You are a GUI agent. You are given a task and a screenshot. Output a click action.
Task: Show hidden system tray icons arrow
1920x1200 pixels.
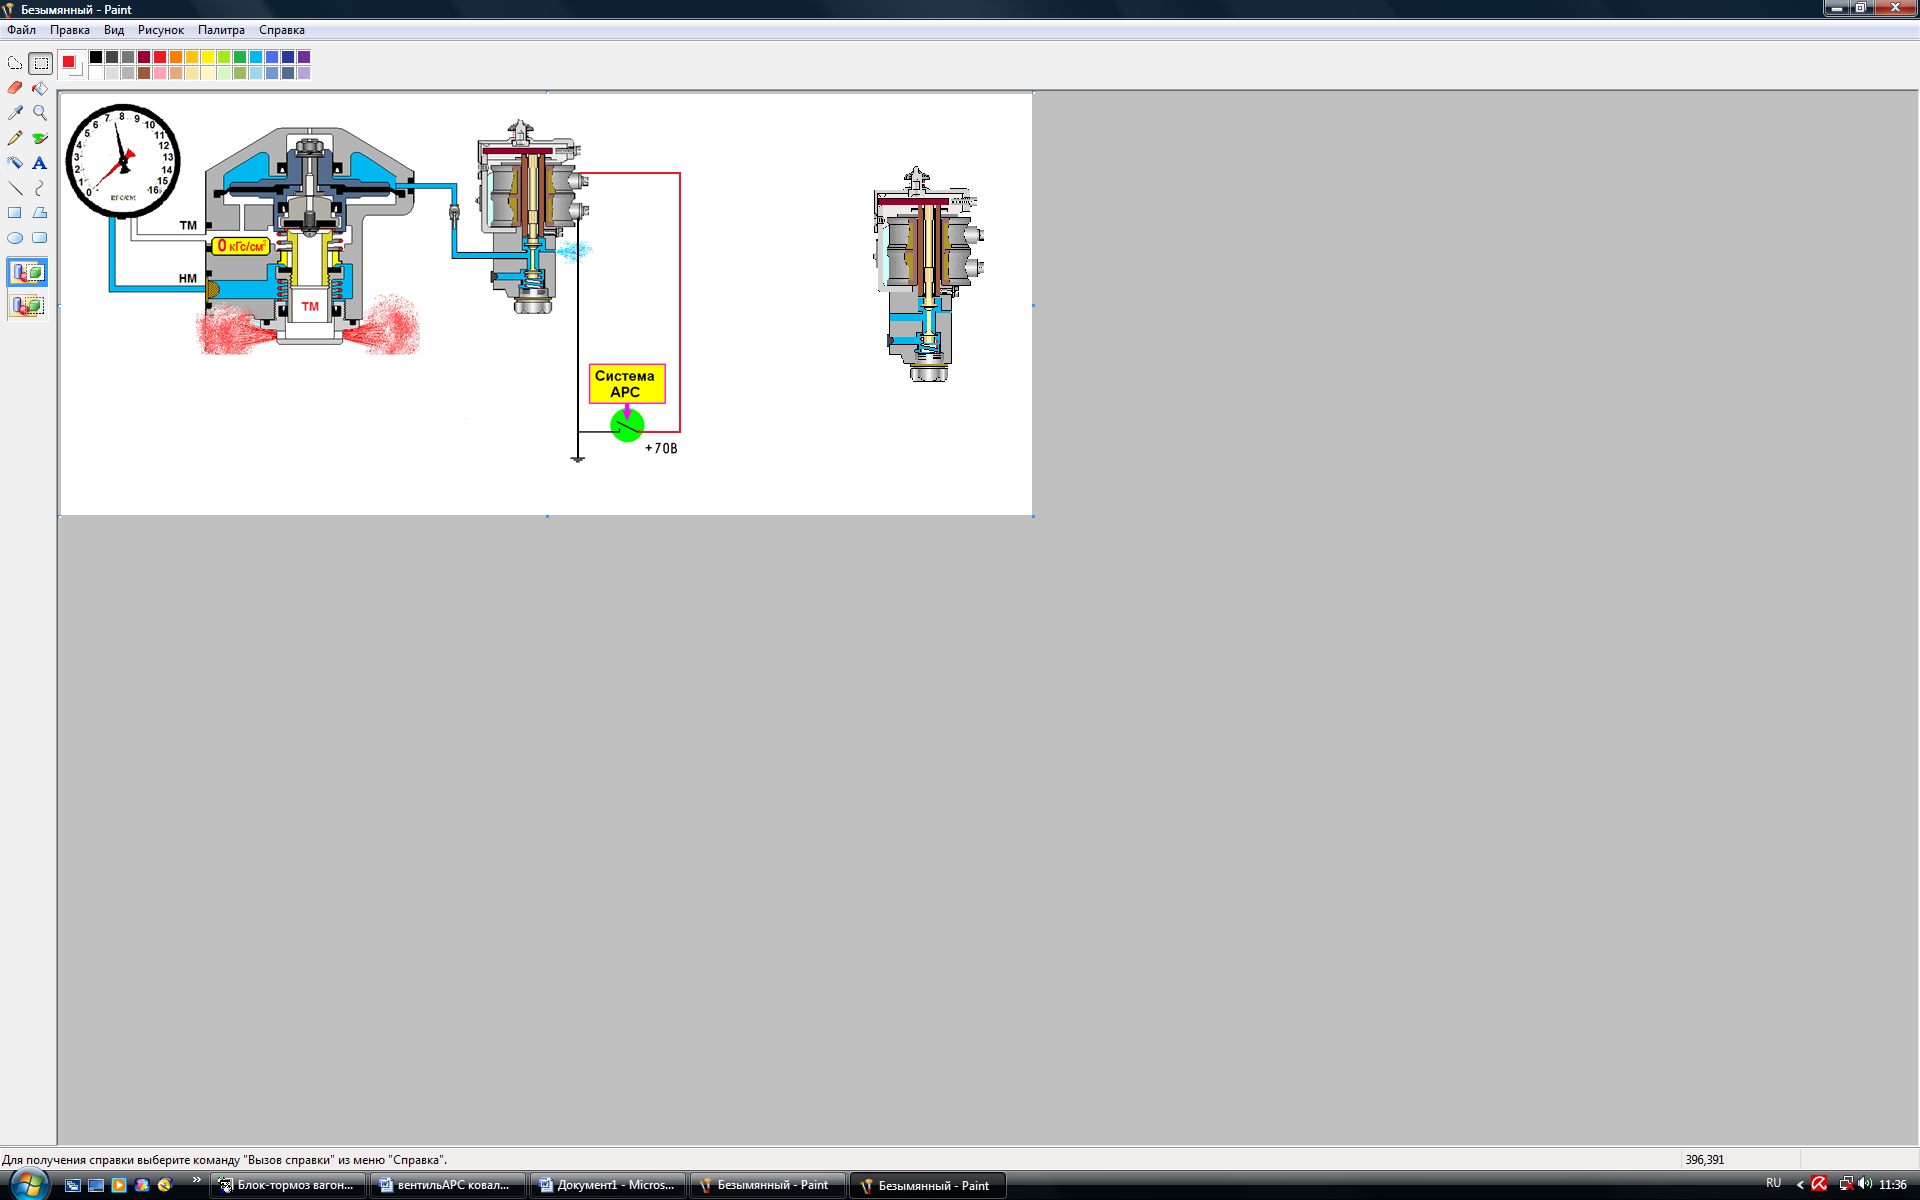coord(1800,1185)
